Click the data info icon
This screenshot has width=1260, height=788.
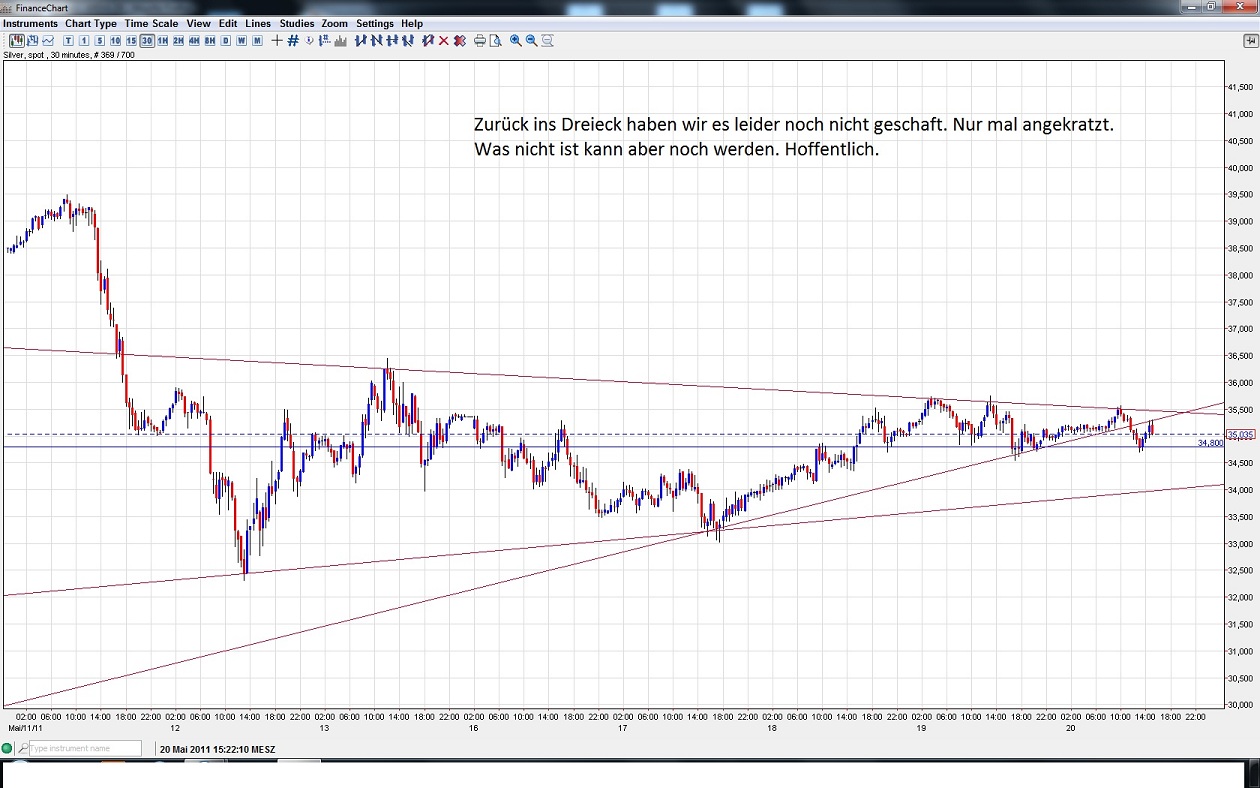309,41
